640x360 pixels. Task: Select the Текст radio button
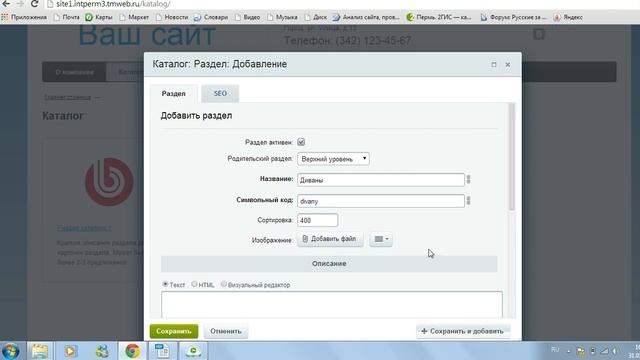click(x=165, y=284)
